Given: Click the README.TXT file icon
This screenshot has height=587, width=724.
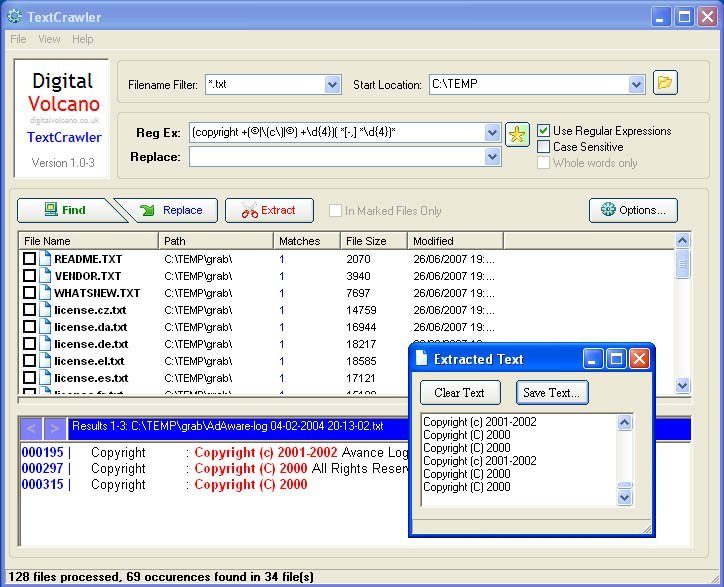Looking at the screenshot, I should (x=45, y=259).
